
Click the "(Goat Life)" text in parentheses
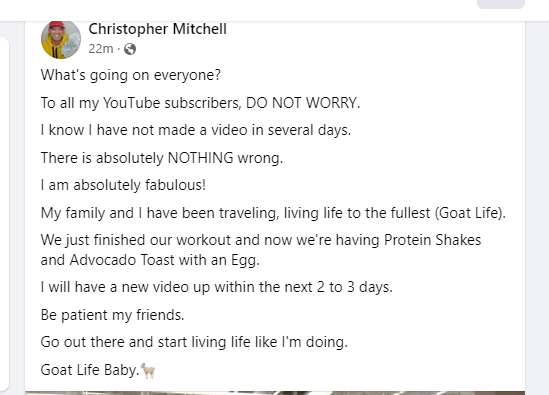[x=470, y=213]
